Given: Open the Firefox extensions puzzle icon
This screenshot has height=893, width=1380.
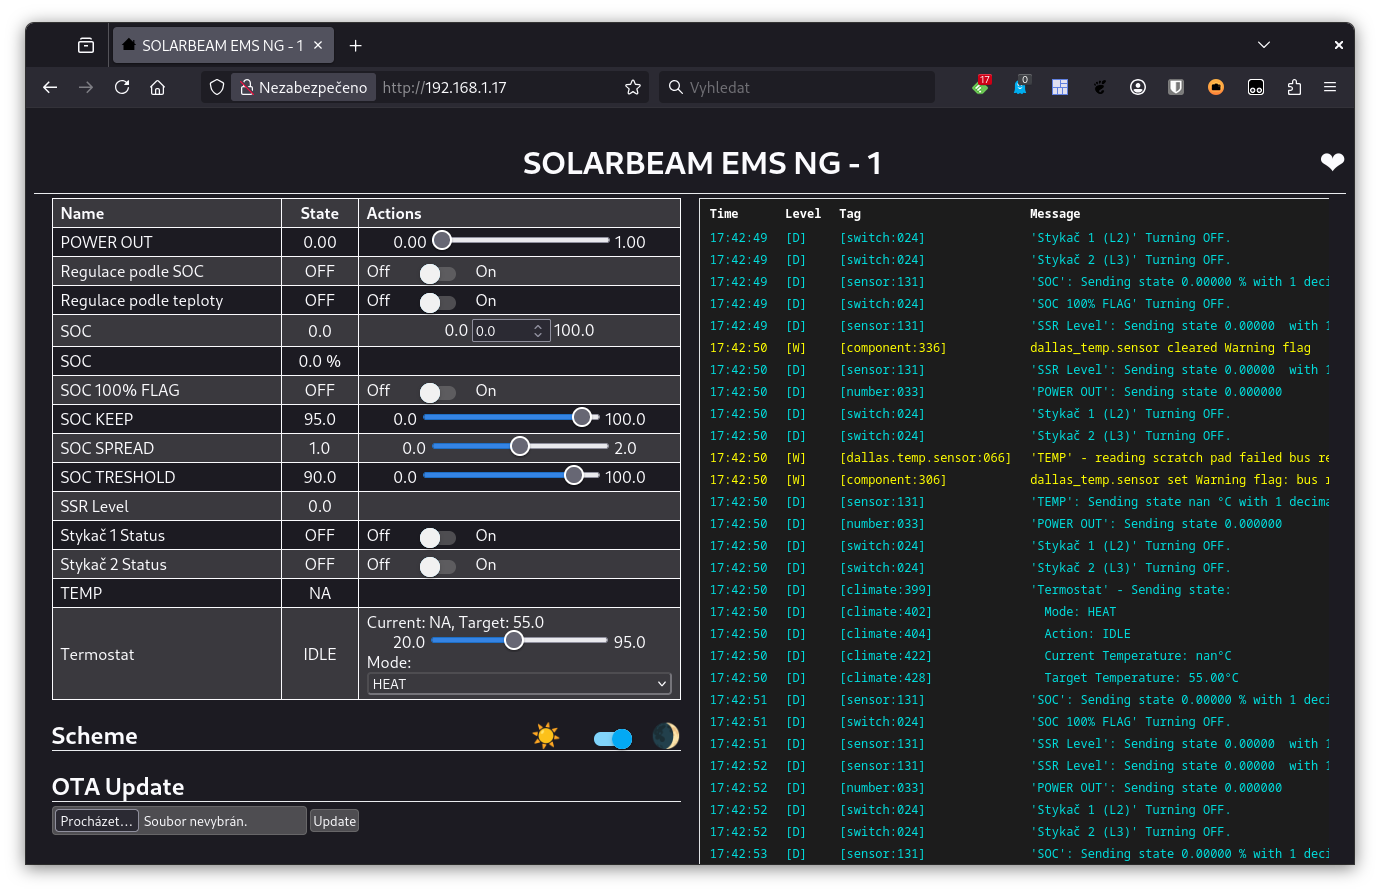Looking at the screenshot, I should click(1294, 87).
